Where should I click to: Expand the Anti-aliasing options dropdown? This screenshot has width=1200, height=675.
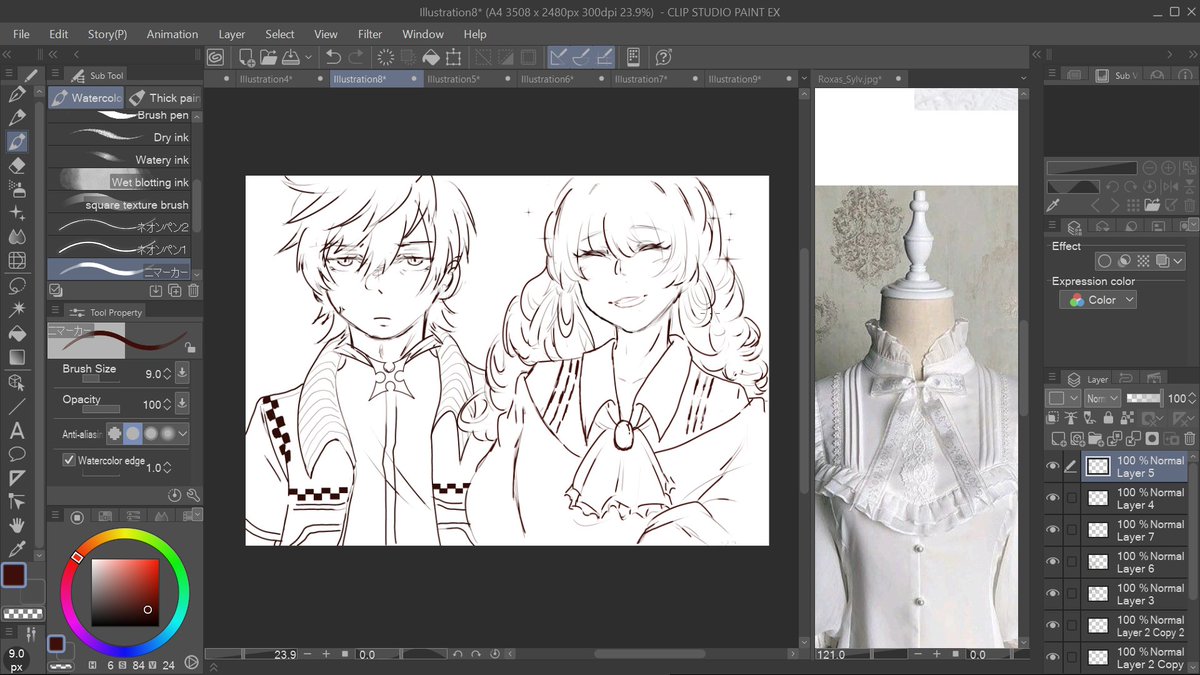click(183, 434)
